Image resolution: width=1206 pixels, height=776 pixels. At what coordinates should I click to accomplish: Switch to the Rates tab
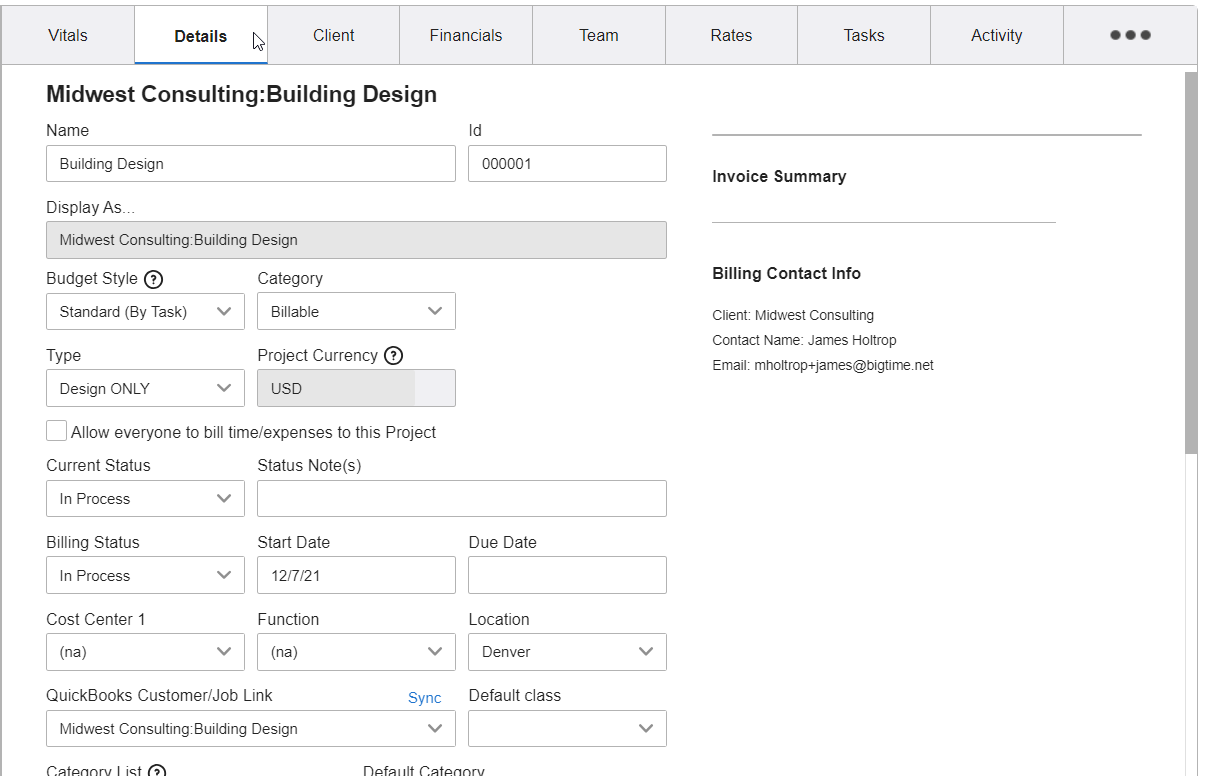coord(731,34)
